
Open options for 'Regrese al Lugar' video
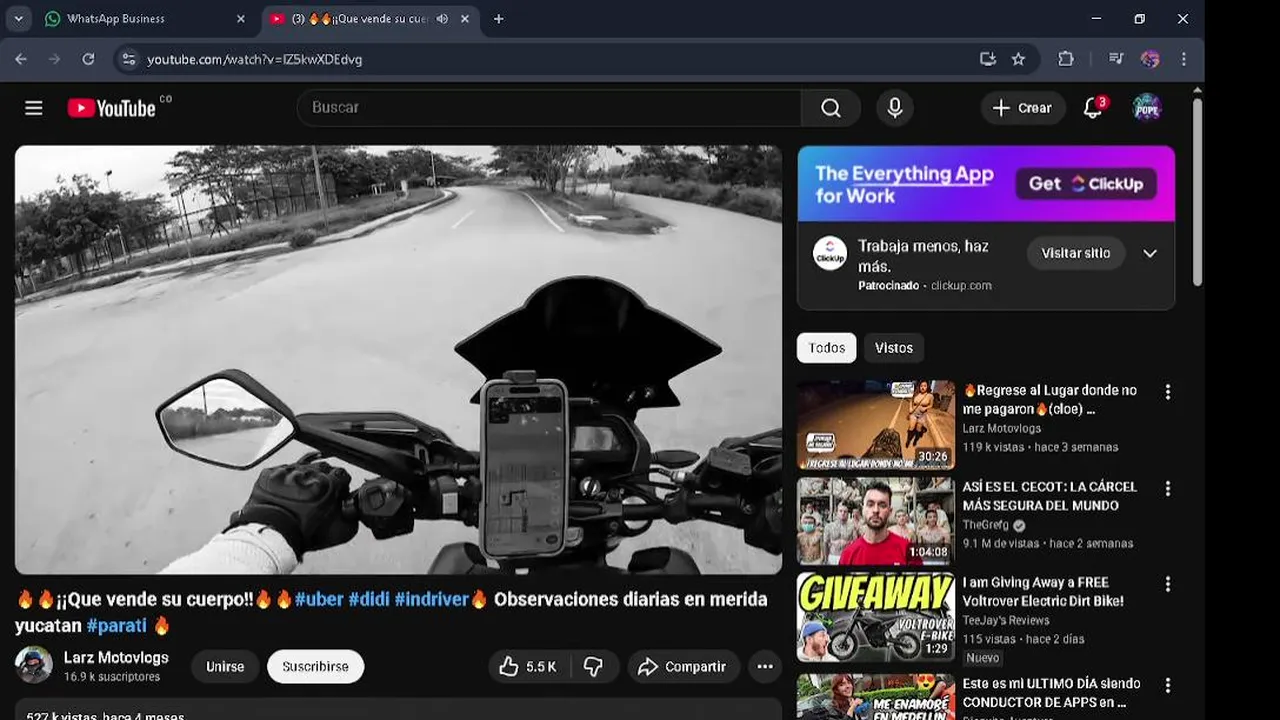tap(1167, 392)
